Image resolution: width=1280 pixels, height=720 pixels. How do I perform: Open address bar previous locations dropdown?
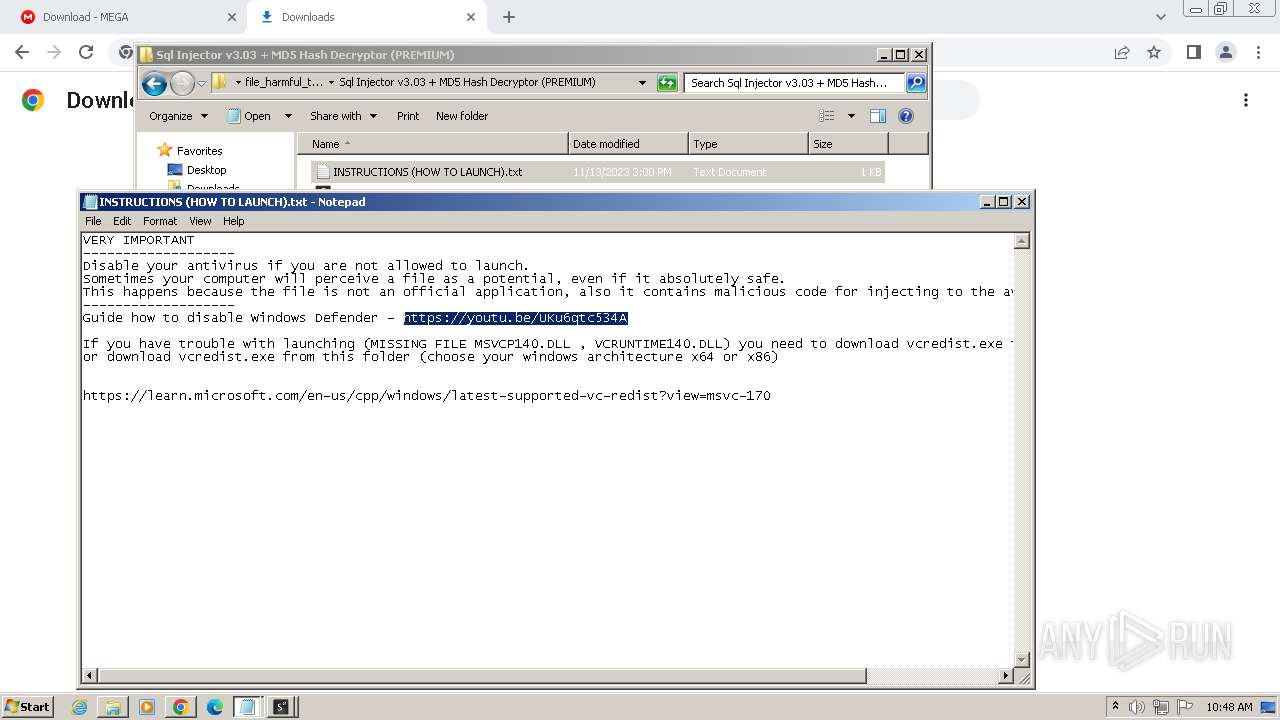click(x=642, y=83)
